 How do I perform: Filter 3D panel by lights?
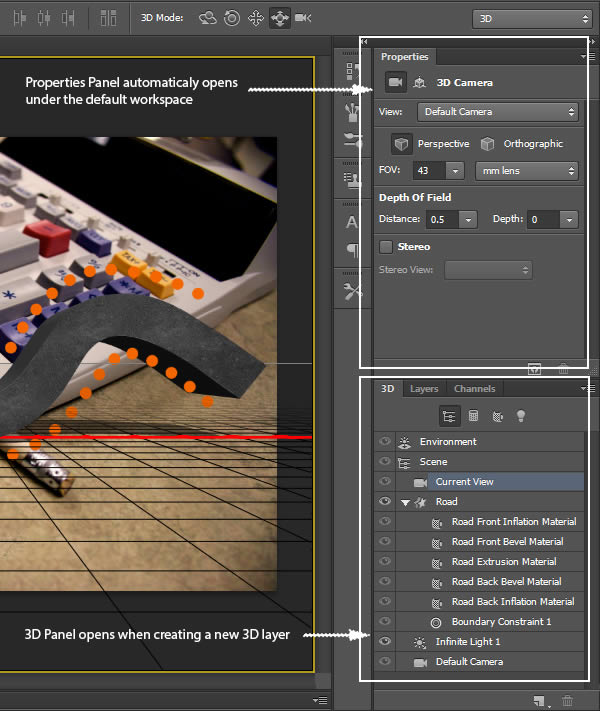point(521,416)
